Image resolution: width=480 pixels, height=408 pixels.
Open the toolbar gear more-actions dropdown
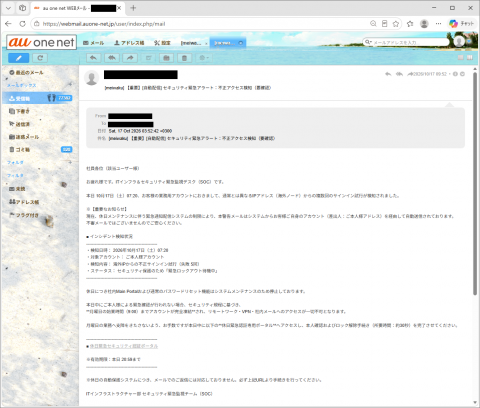click(204, 58)
